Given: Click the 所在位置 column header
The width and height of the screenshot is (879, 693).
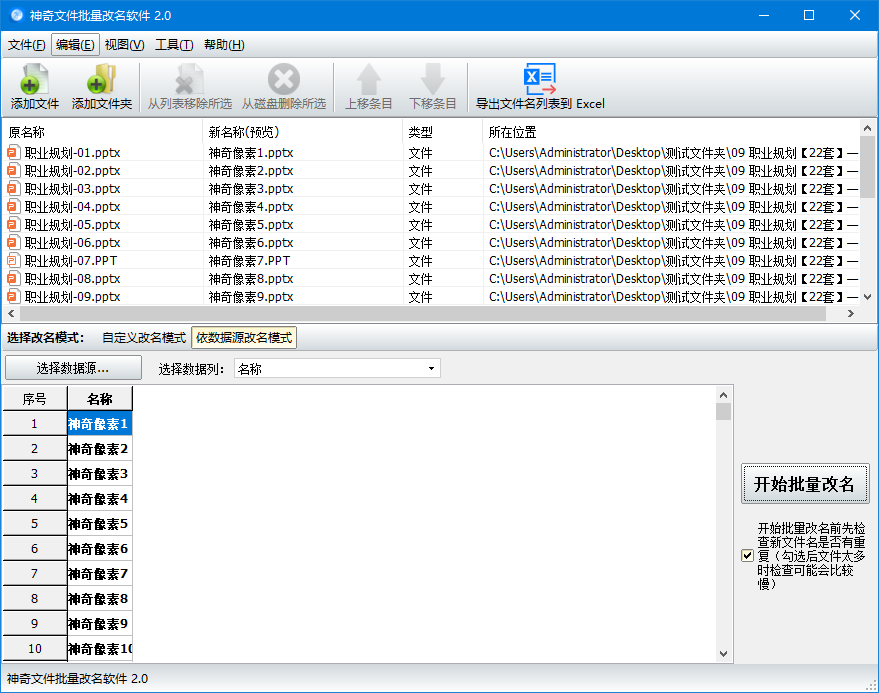Looking at the screenshot, I should [x=670, y=132].
